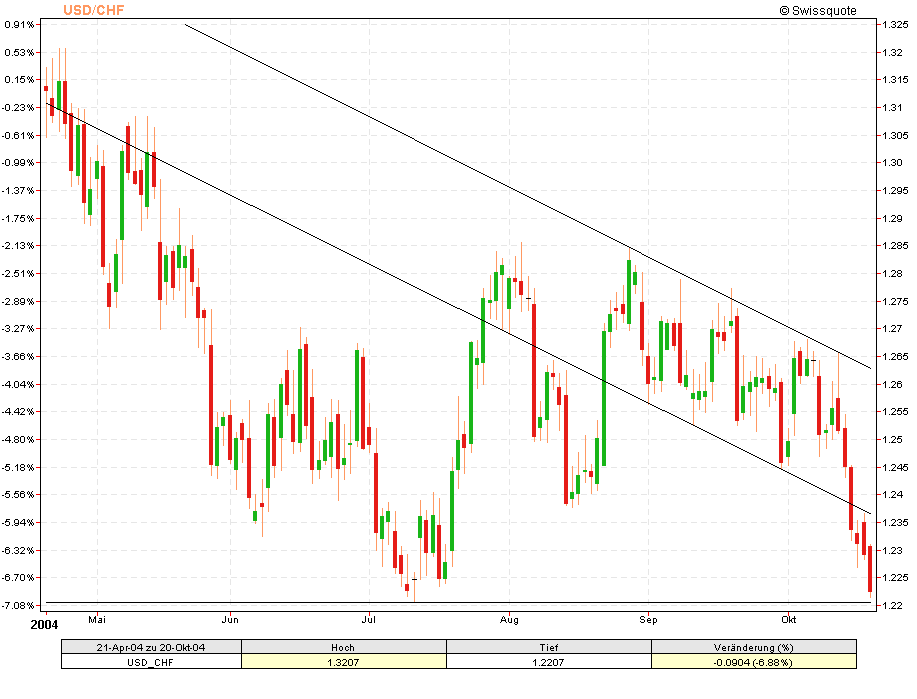This screenshot has height=699, width=917.
Task: Click the 1.325 price axis label
Action: tap(895, 25)
